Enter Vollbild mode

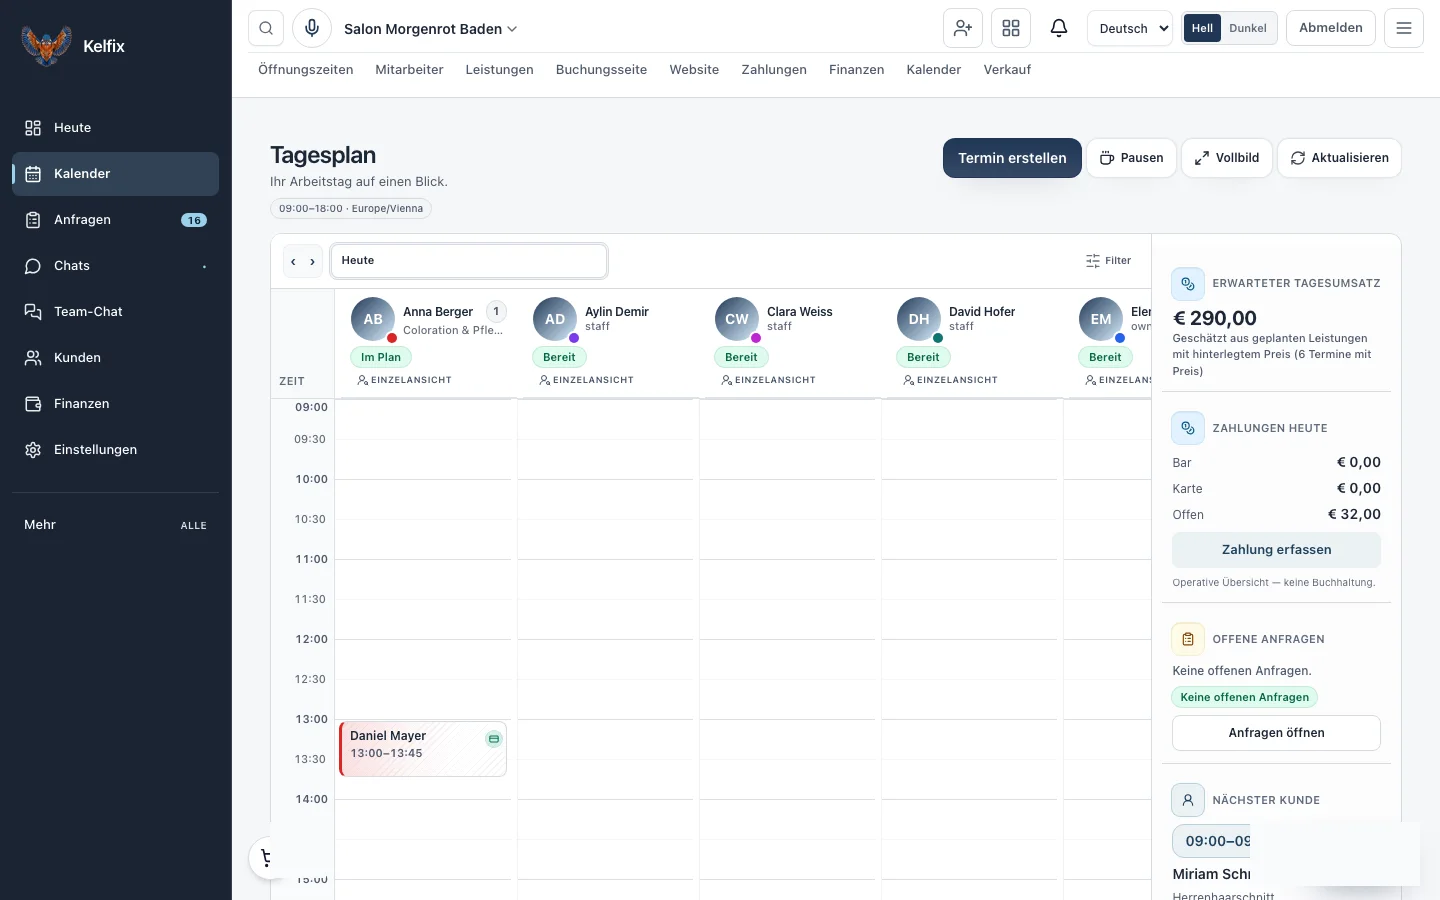tap(1227, 158)
